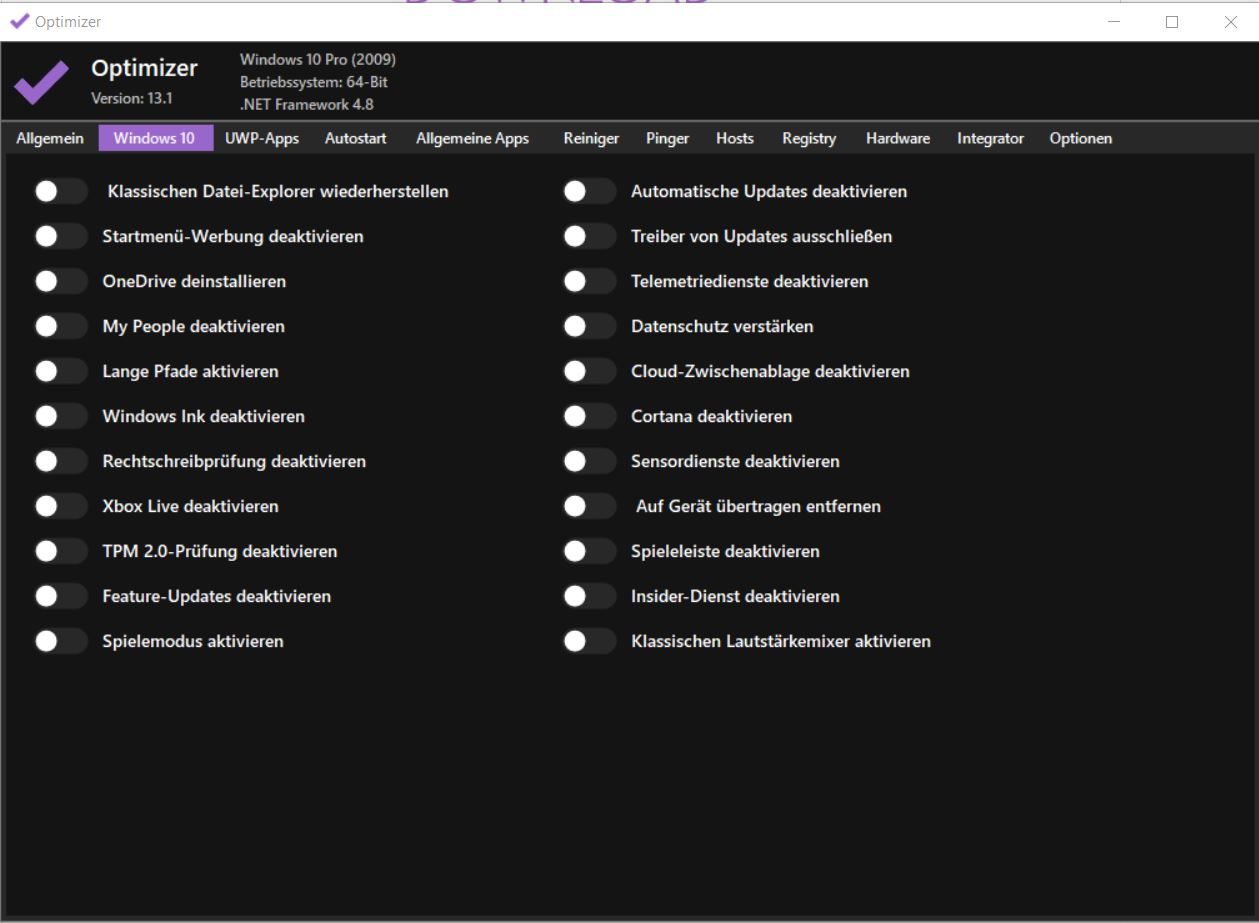Toggle 'Datenschutz verstärken' switch
This screenshot has height=923, width=1259.
click(x=589, y=326)
